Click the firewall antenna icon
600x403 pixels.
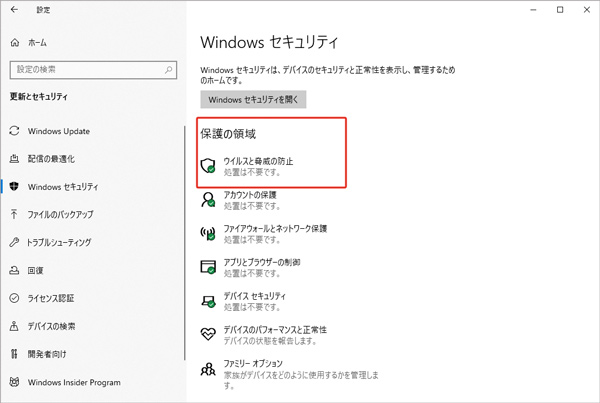coord(208,233)
